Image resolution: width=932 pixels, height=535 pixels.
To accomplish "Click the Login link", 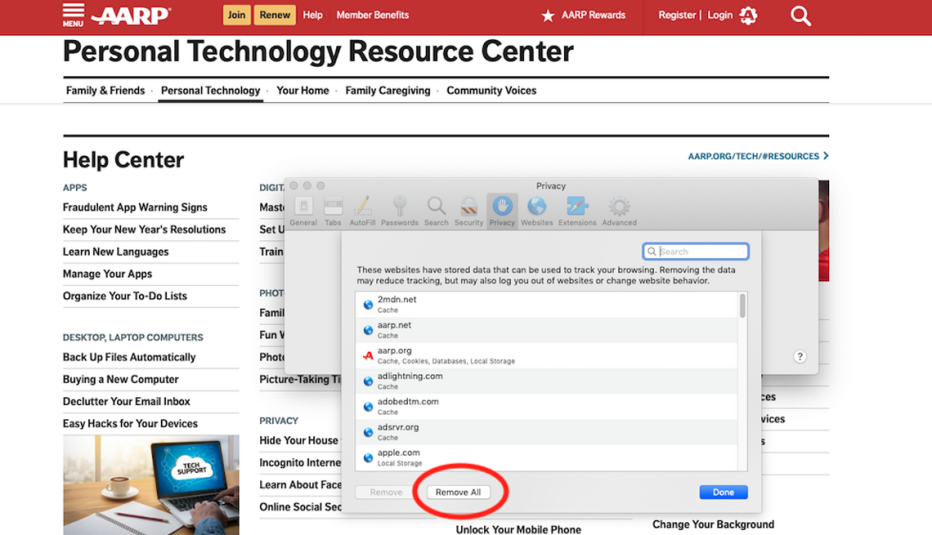I will tap(720, 15).
